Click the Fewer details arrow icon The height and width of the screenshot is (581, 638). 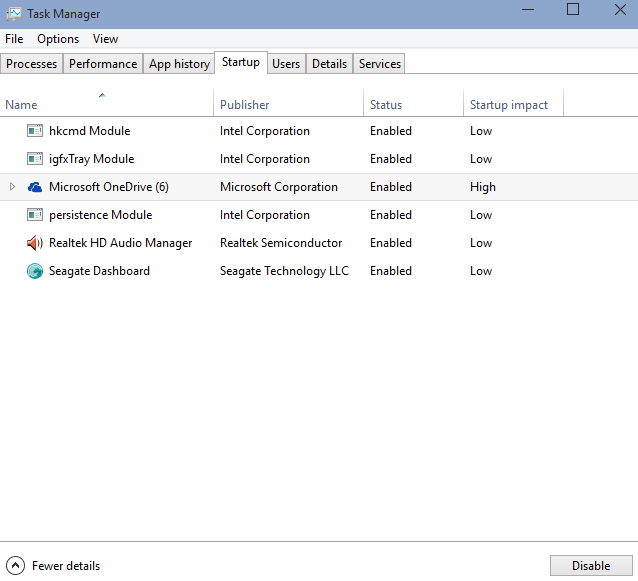click(15, 566)
